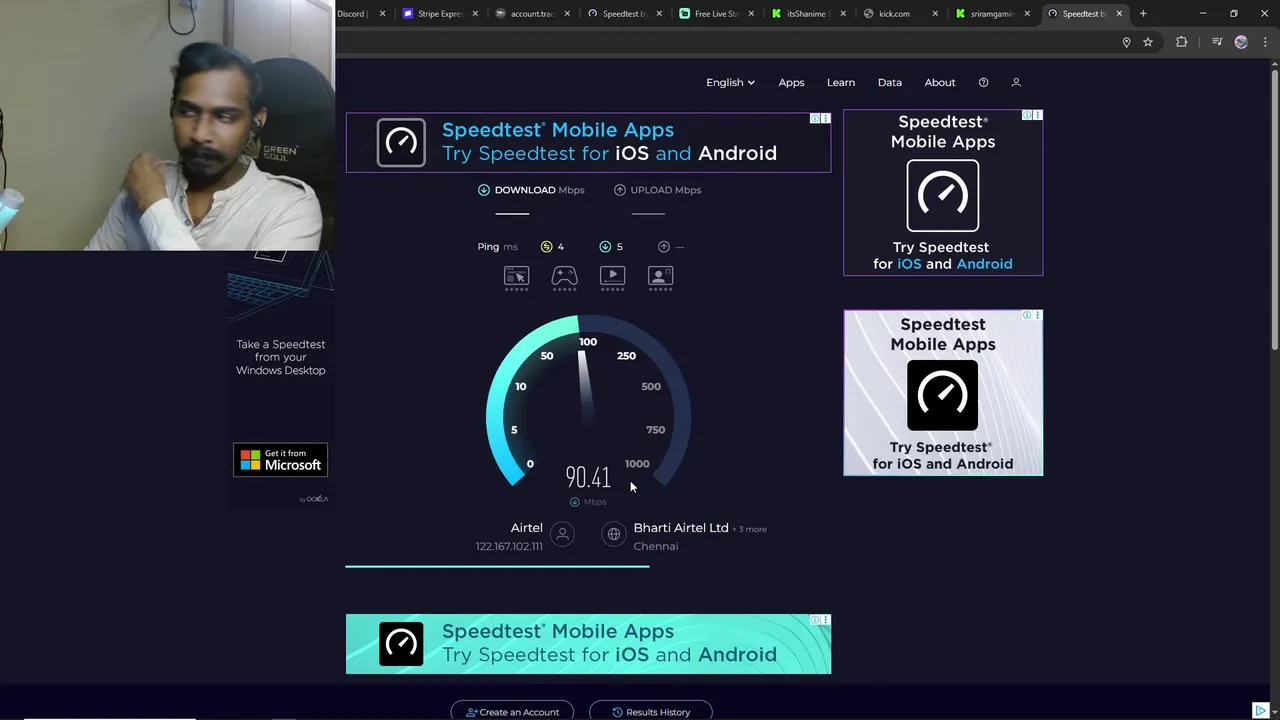Click the test progress bar
This screenshot has height=720, width=1280.
coord(497,566)
